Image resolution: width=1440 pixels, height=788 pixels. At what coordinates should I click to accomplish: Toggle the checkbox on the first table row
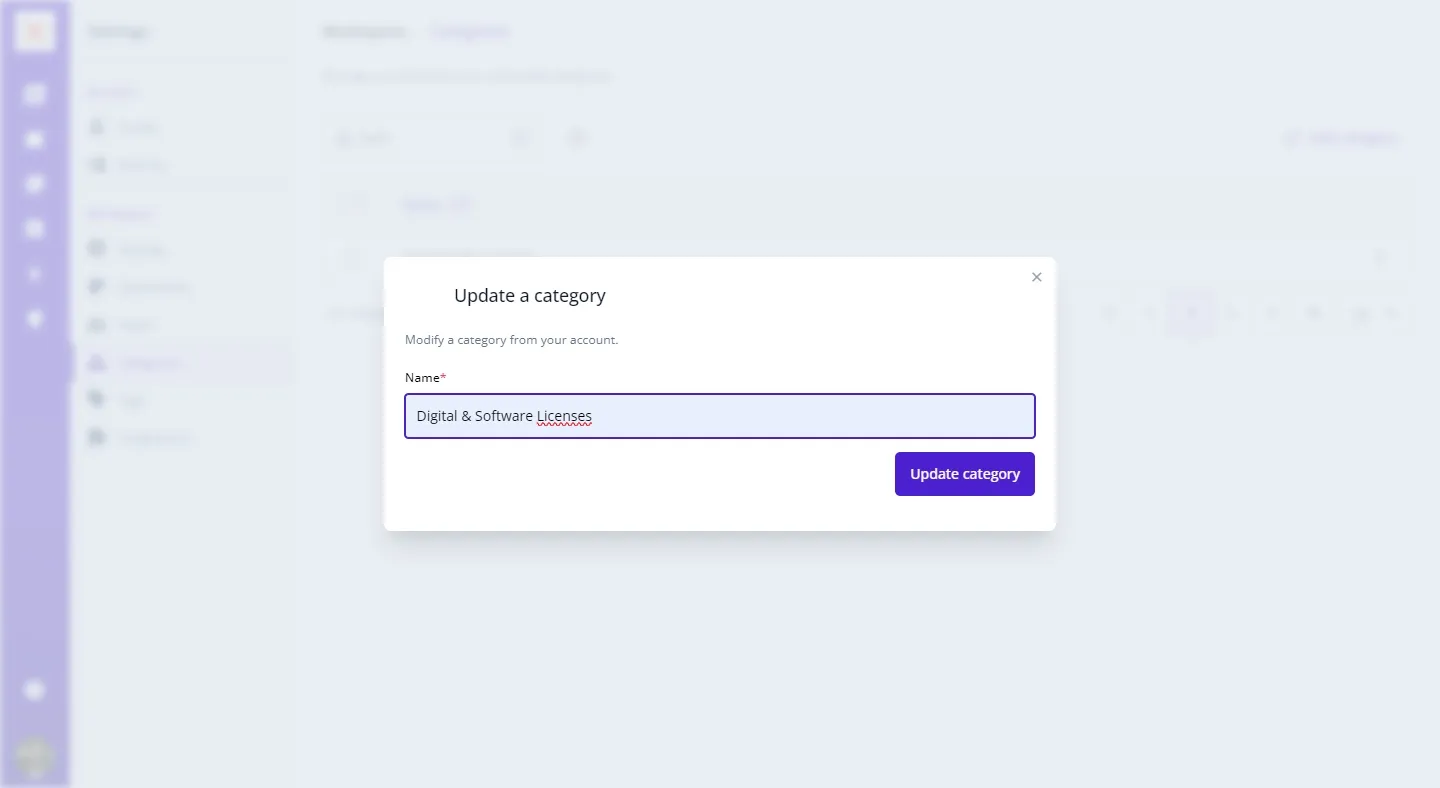click(352, 259)
